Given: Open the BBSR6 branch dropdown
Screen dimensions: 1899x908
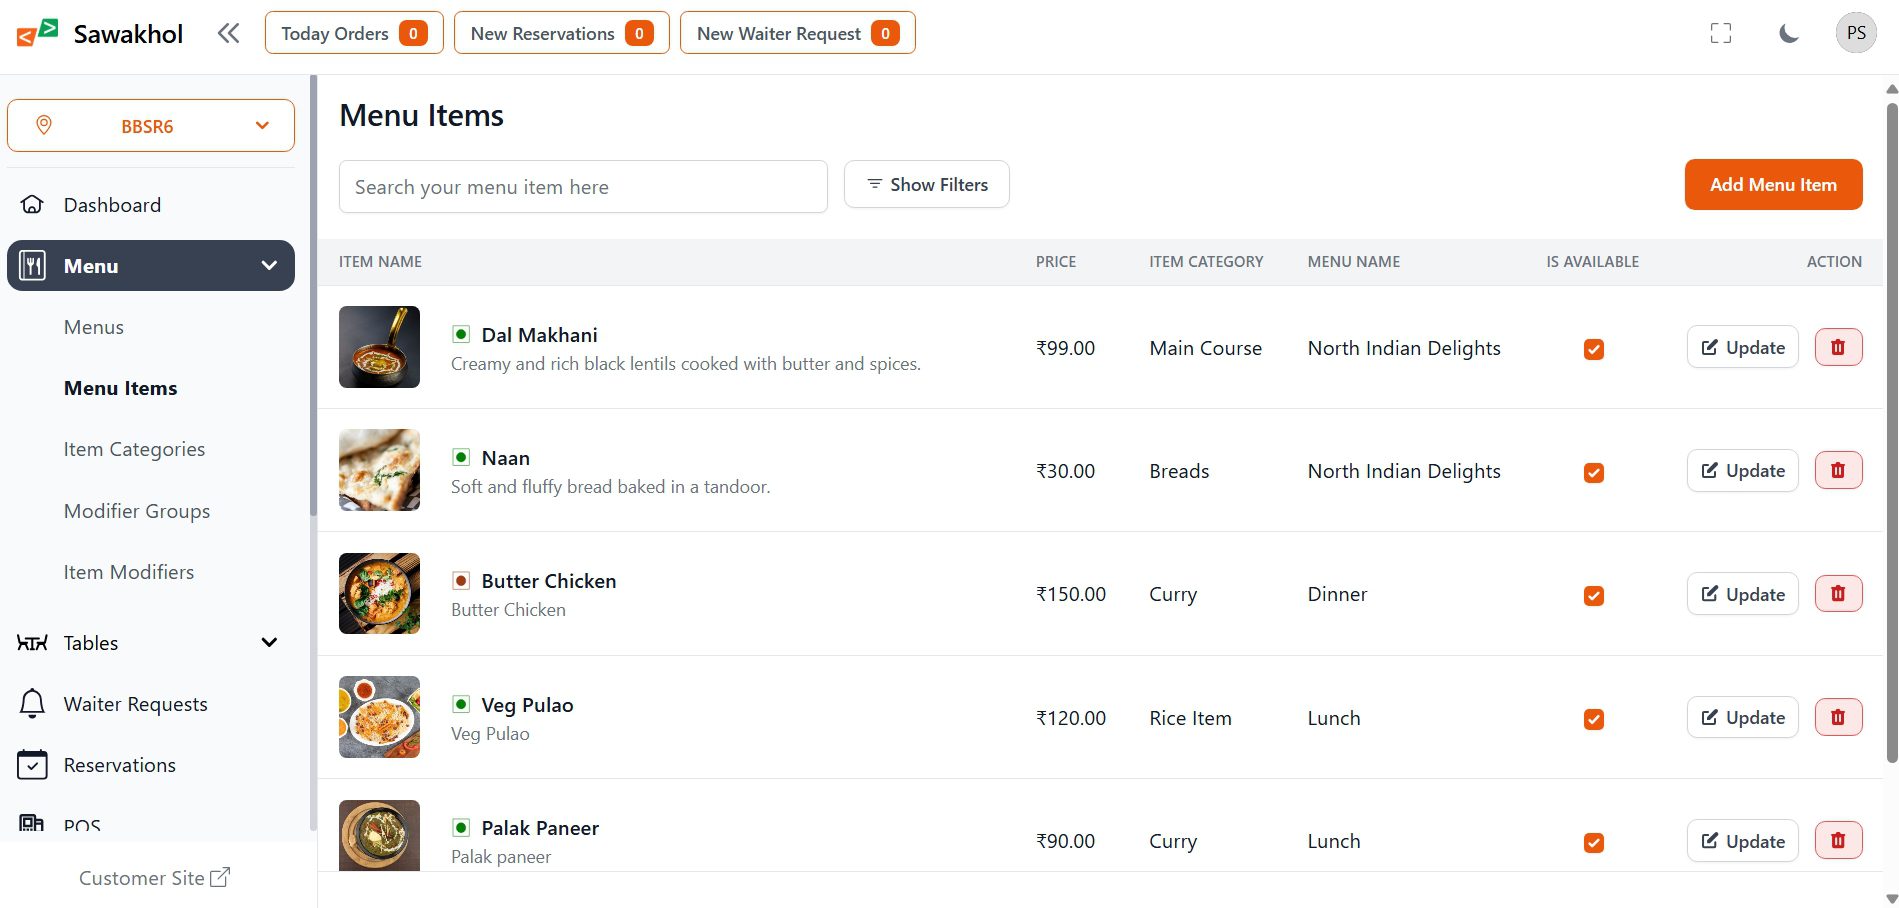Looking at the screenshot, I should (151, 126).
